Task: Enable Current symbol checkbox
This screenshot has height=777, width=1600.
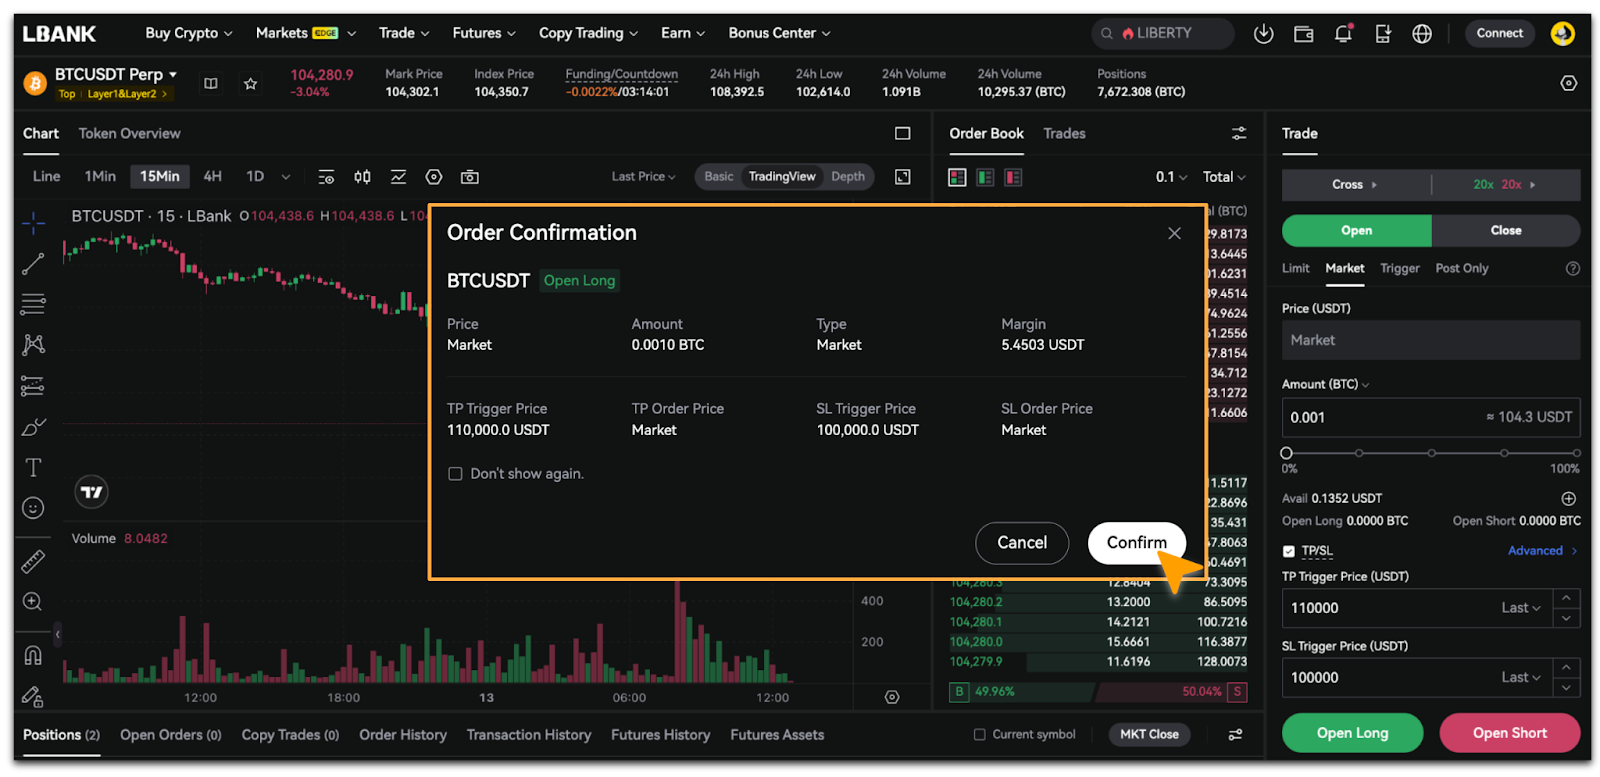Action: [x=980, y=735]
